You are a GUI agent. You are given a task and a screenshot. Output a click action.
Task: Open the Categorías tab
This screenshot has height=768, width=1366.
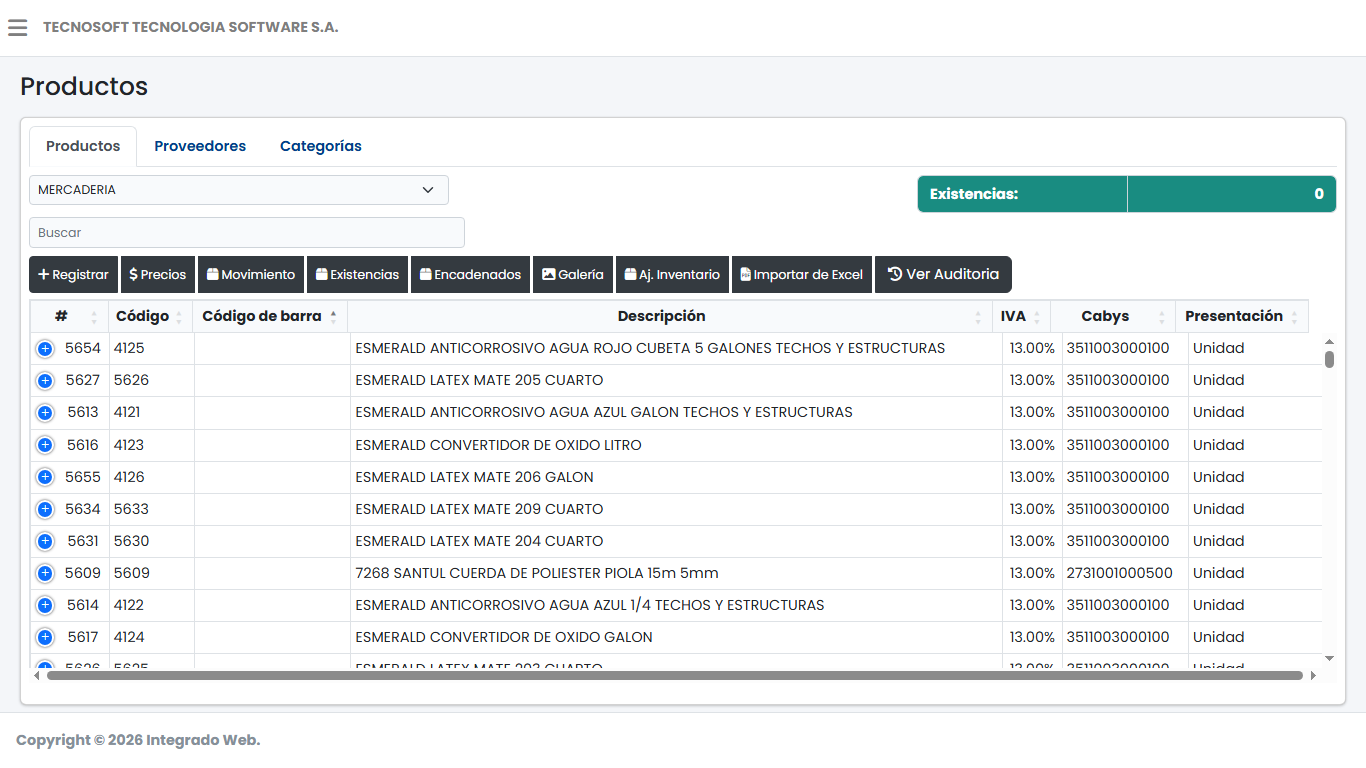click(x=320, y=146)
